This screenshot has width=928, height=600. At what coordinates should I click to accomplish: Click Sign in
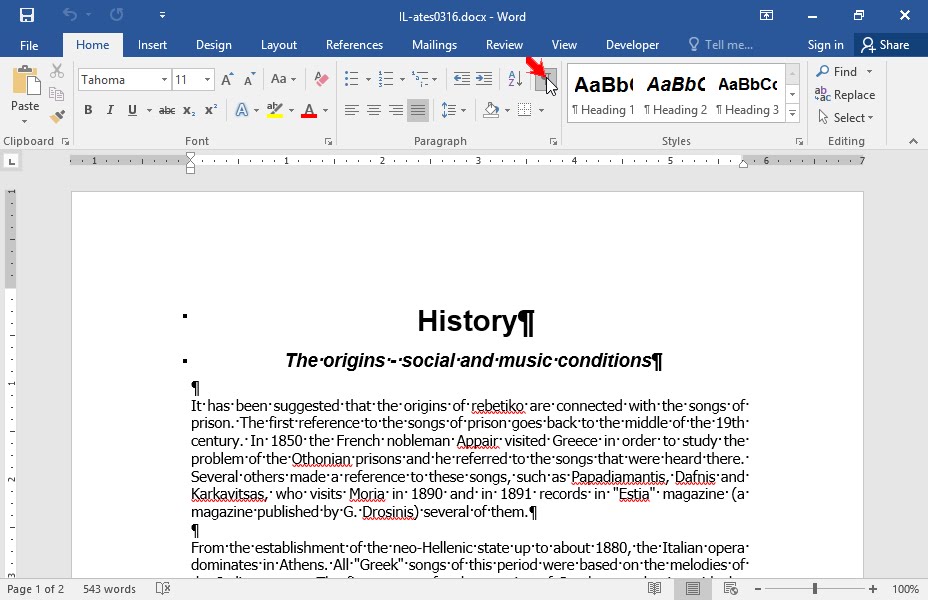(826, 45)
